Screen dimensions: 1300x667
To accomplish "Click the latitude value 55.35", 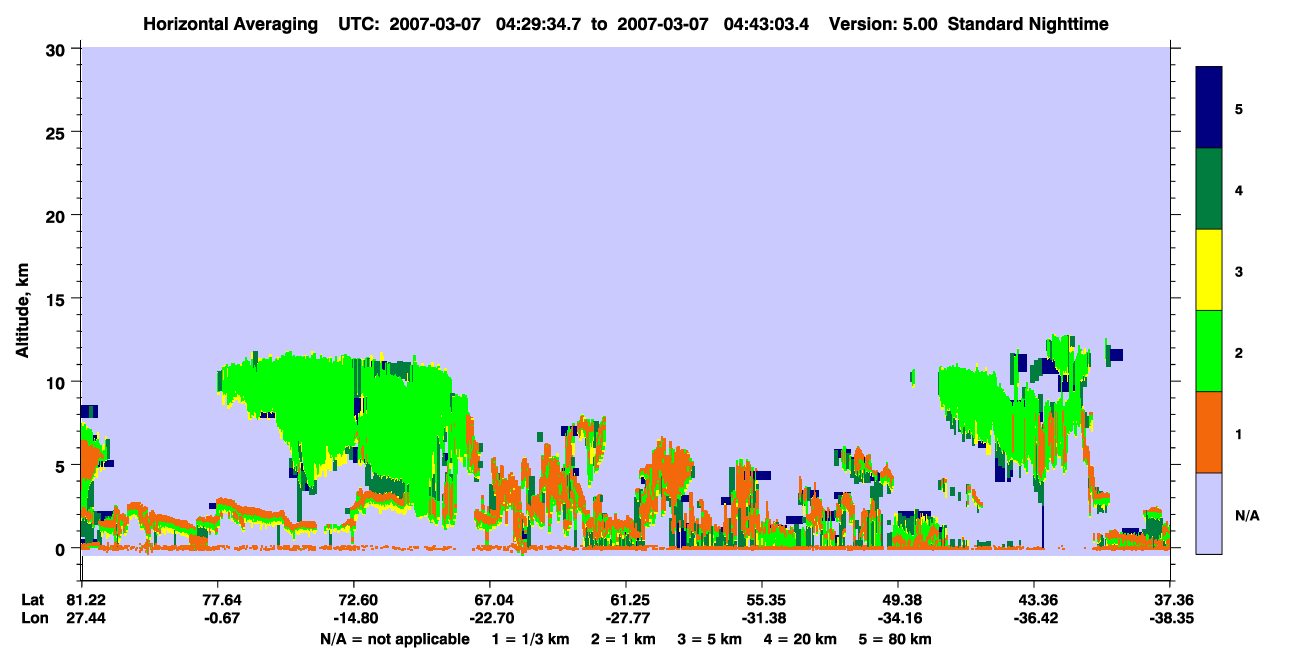I will 762,600.
